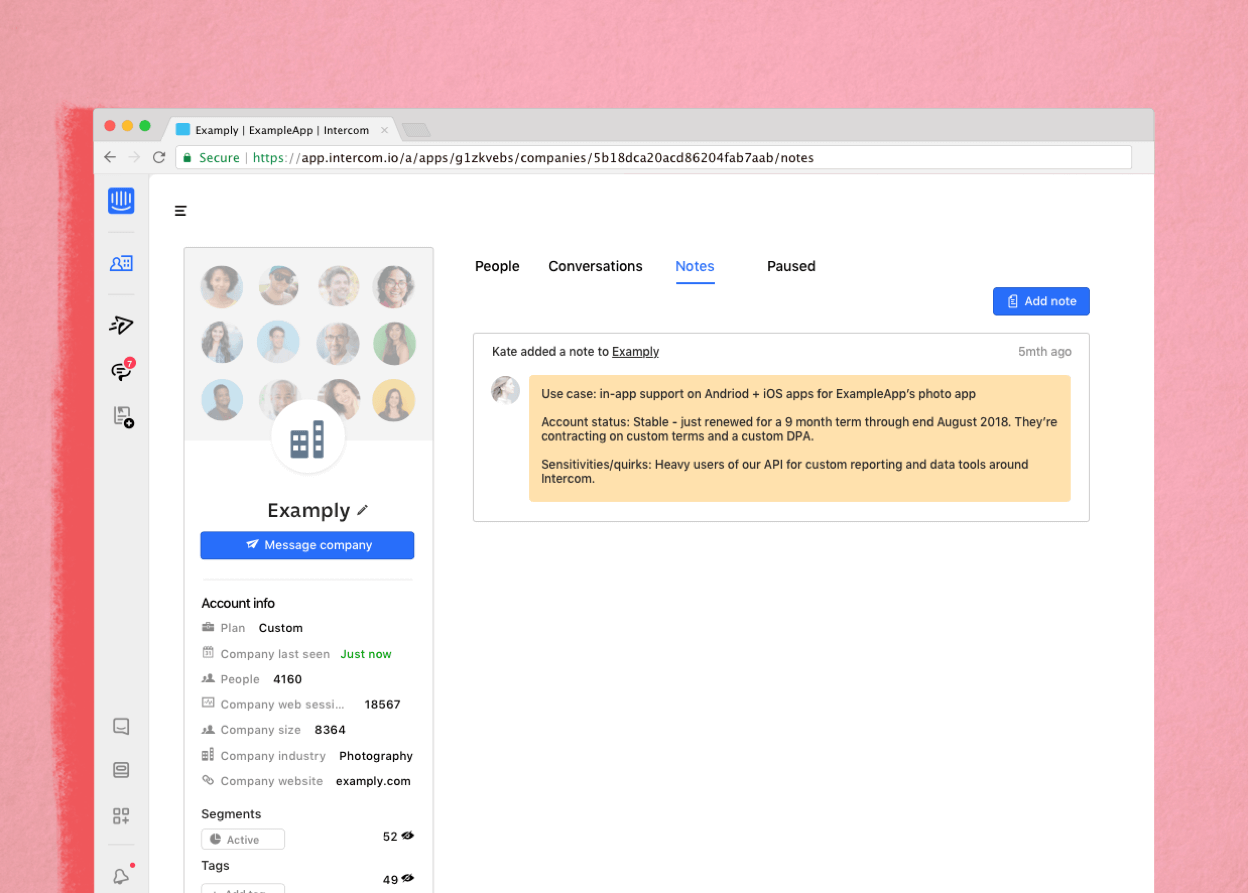This screenshot has height=893, width=1248.
Task: Switch to the People tab
Action: 497,266
